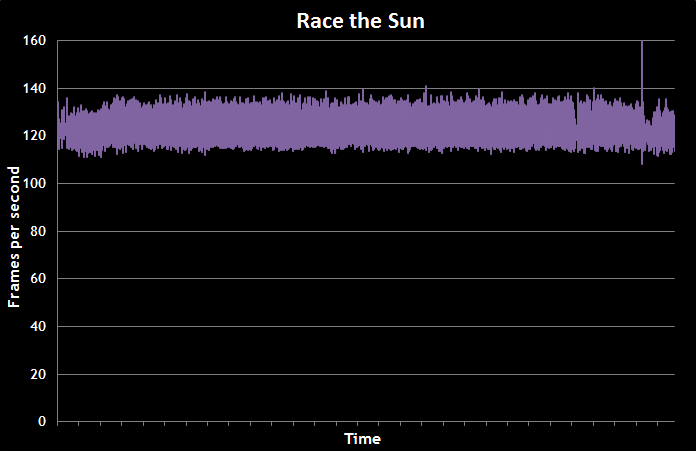Viewport: 696px width, 451px height.
Task: Select the Time axis label
Action: tap(363, 439)
